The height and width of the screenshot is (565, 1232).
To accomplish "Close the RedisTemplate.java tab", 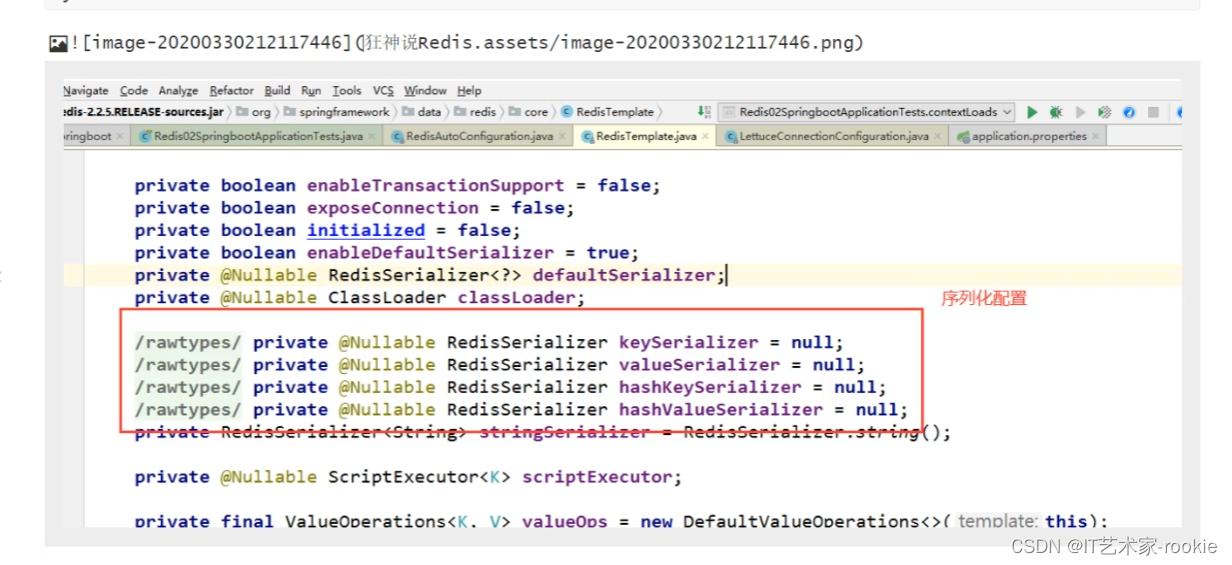I will 705,136.
